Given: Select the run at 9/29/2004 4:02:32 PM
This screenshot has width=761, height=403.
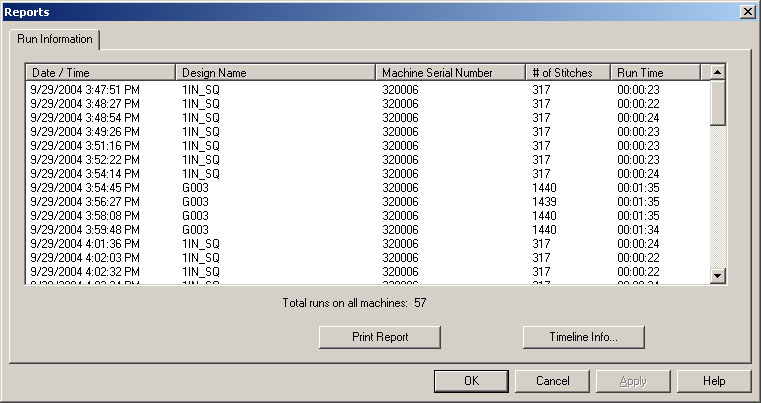Looking at the screenshot, I should coord(367,272).
